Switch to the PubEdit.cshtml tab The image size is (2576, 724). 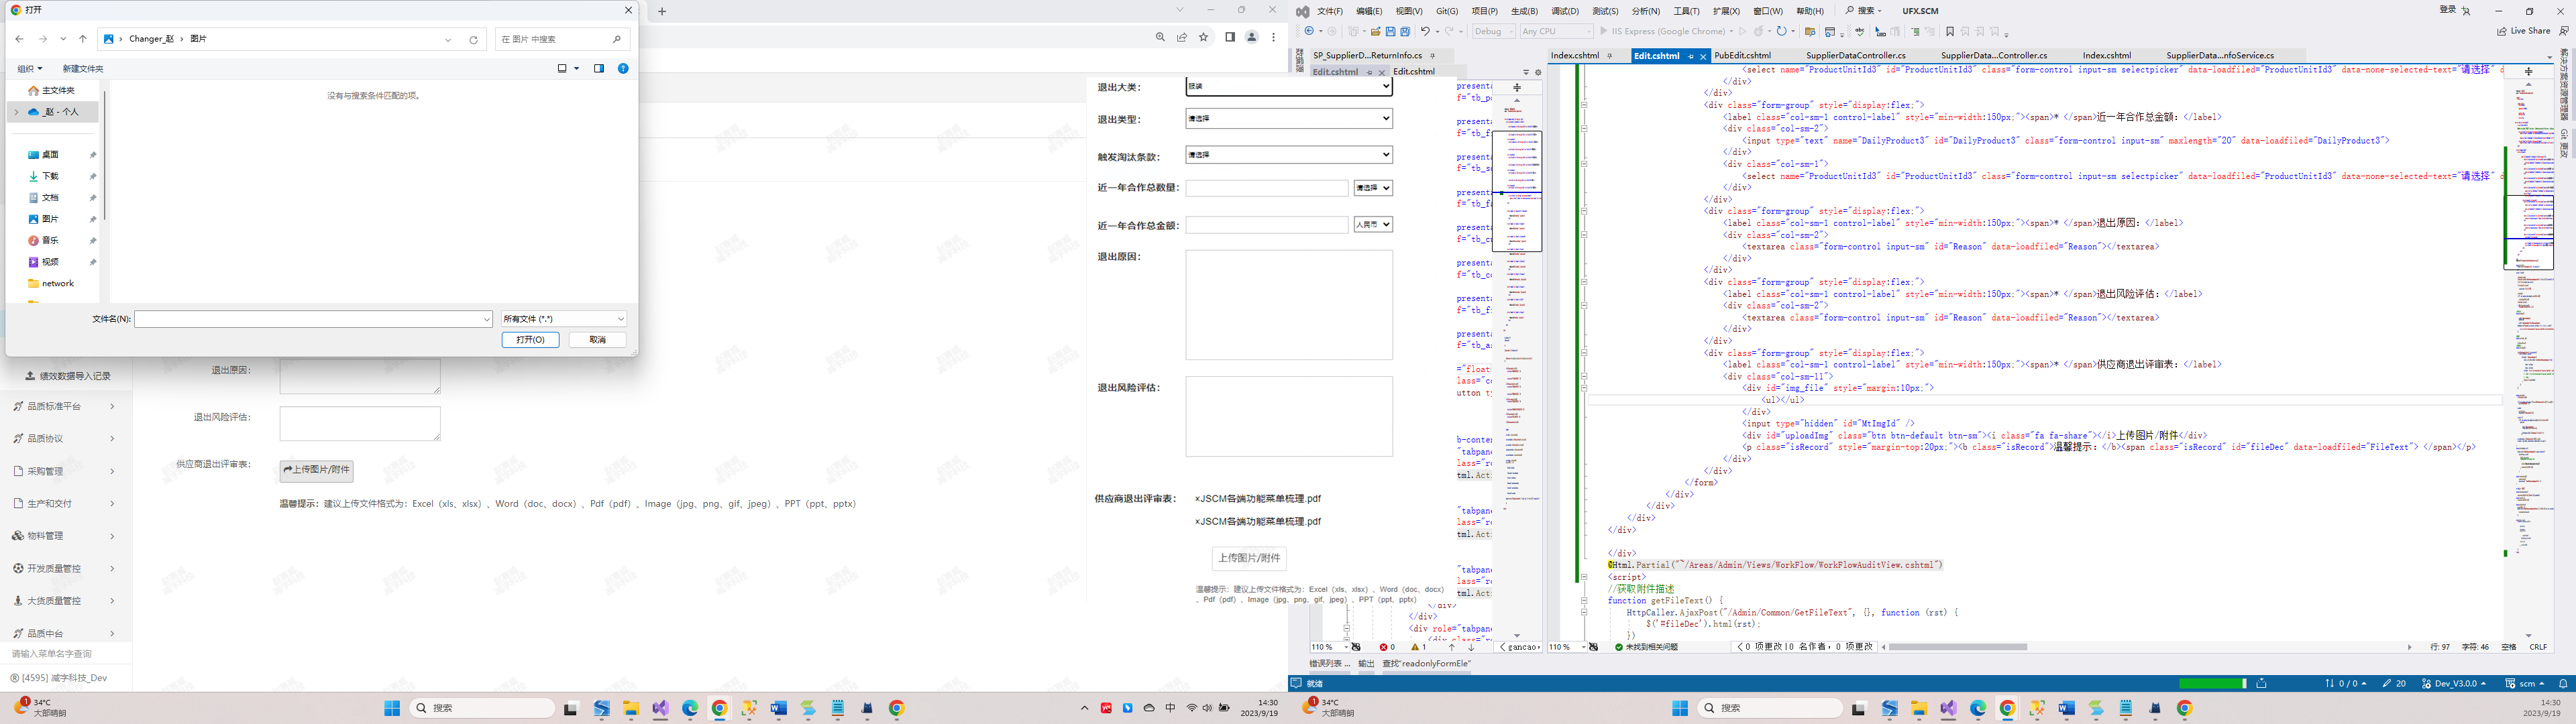click(x=1742, y=56)
